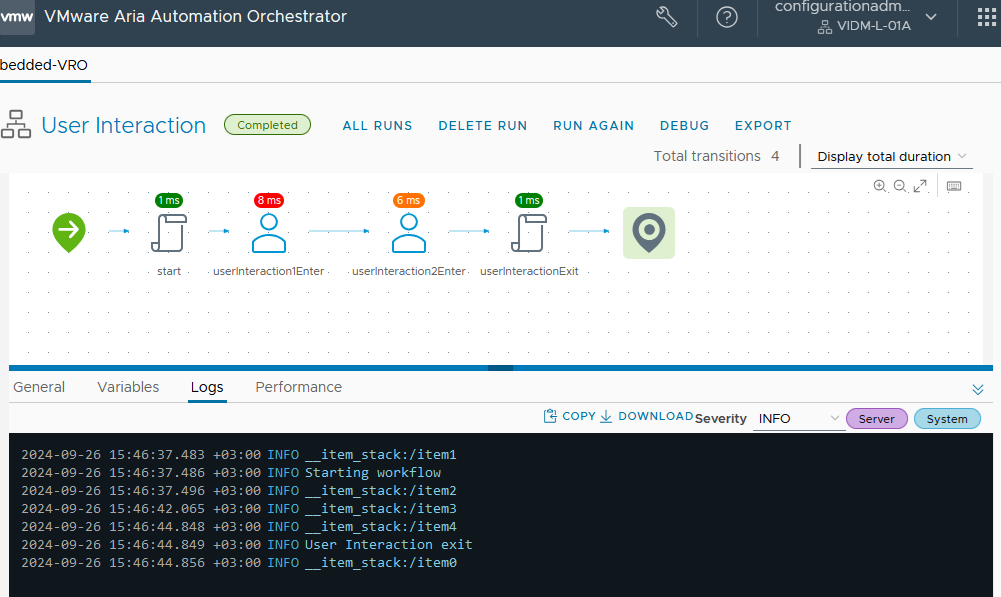
Task: Click the VMware vmw logo
Action: coord(17,17)
